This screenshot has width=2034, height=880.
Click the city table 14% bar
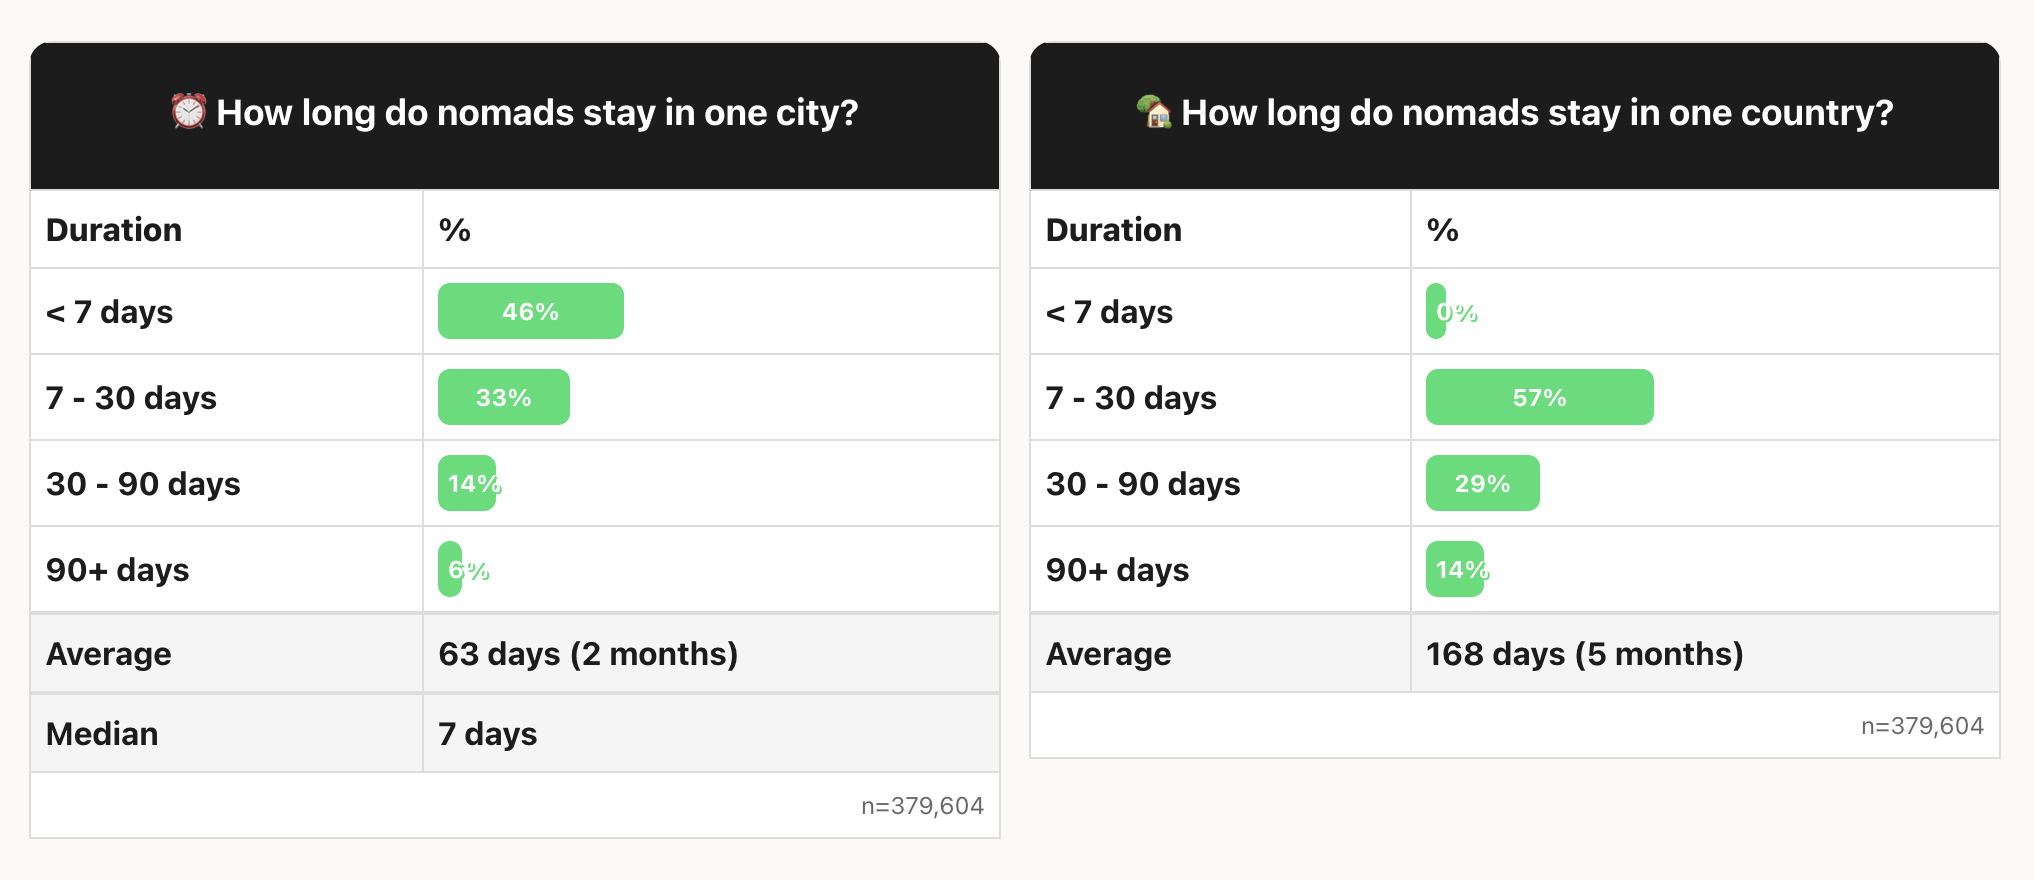pyautogui.click(x=467, y=483)
